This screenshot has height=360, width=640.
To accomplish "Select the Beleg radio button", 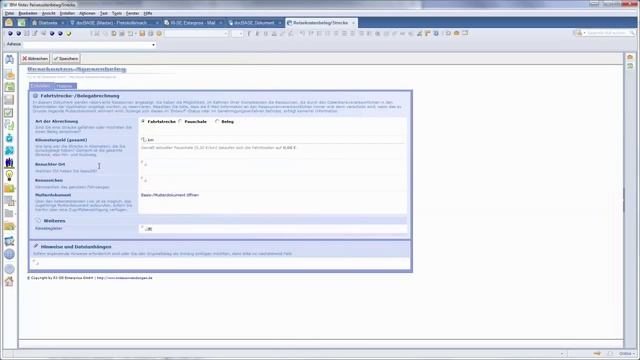I will pyautogui.click(x=217, y=122).
